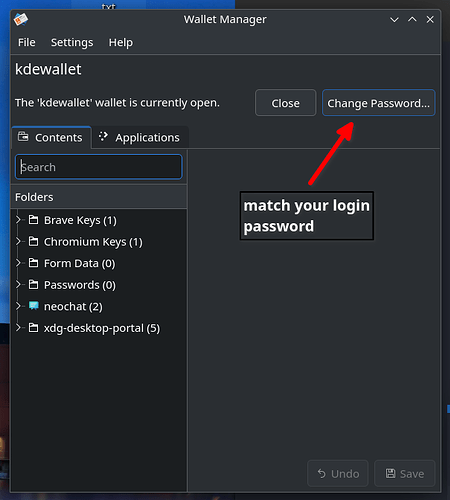Click in the Search field
This screenshot has width=450, height=500.
[x=99, y=167]
